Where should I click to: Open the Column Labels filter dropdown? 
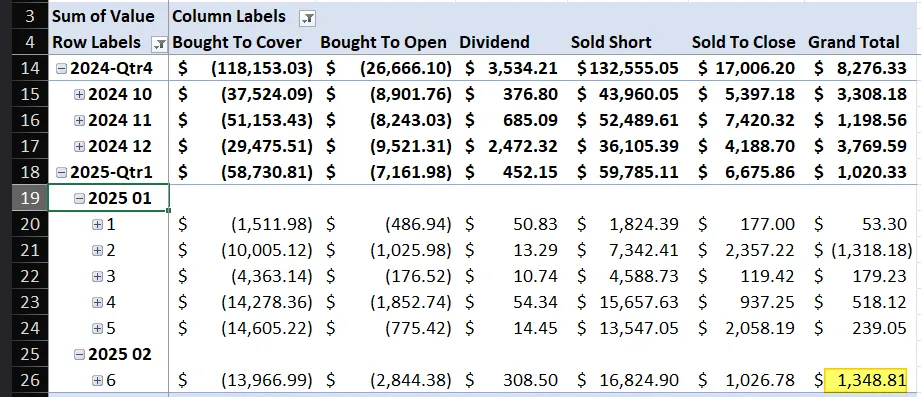[307, 18]
